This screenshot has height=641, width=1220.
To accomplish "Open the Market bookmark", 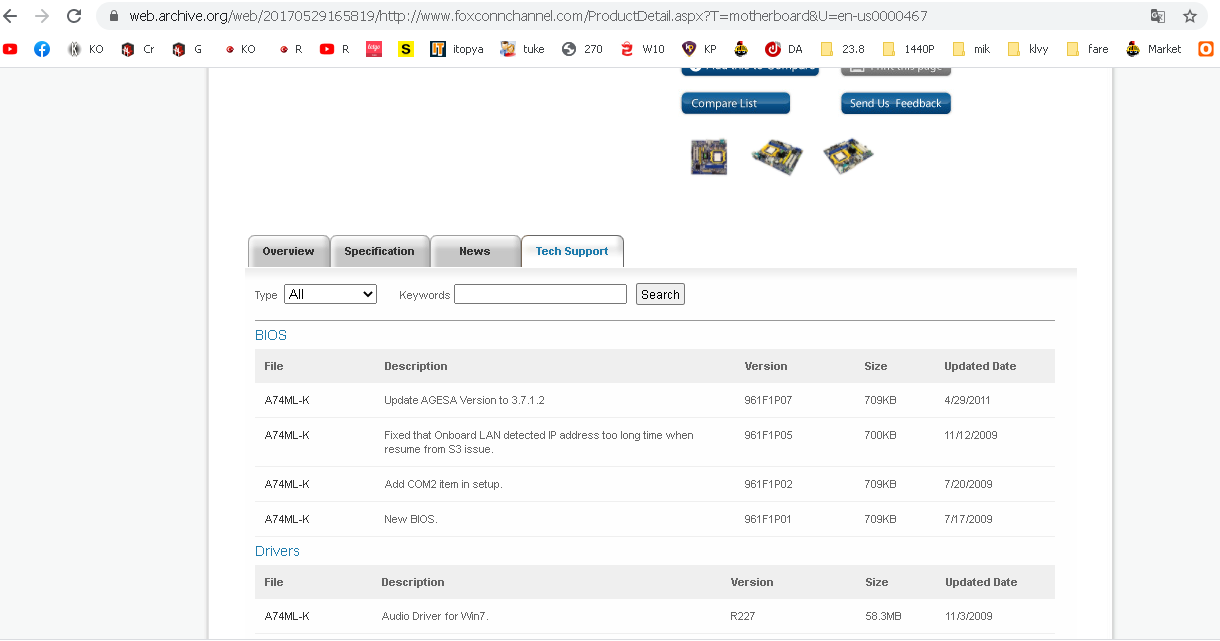I will 1153,48.
